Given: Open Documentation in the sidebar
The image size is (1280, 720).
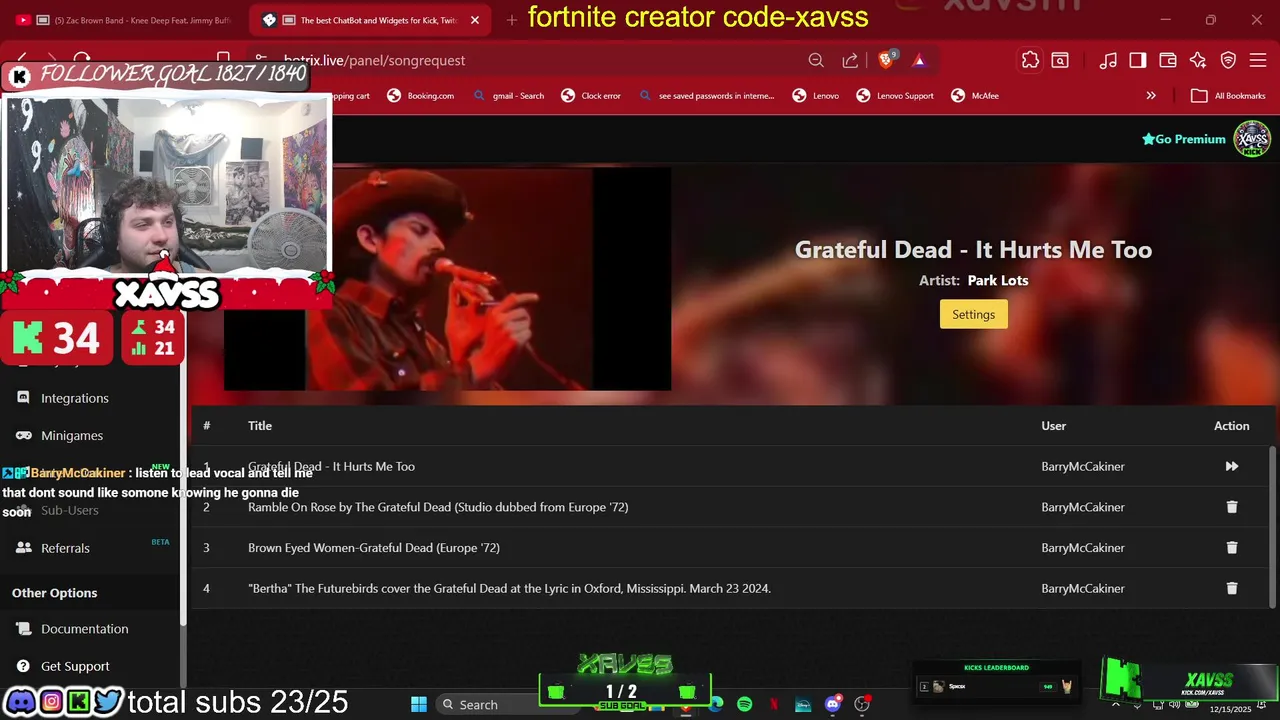Looking at the screenshot, I should point(84,629).
